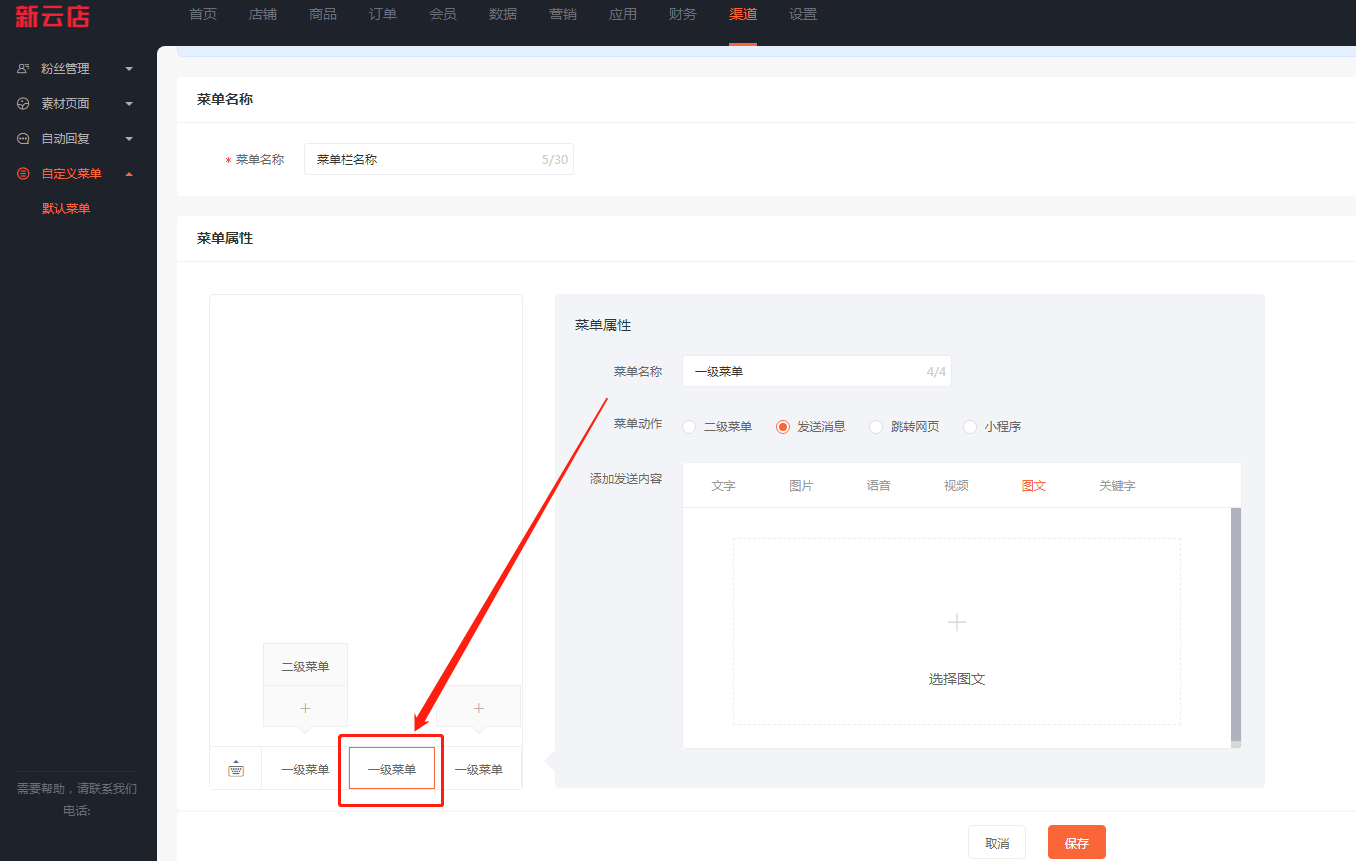Image resolution: width=1356 pixels, height=861 pixels.
Task: Click the 新云店 logo
Action: (x=52, y=16)
